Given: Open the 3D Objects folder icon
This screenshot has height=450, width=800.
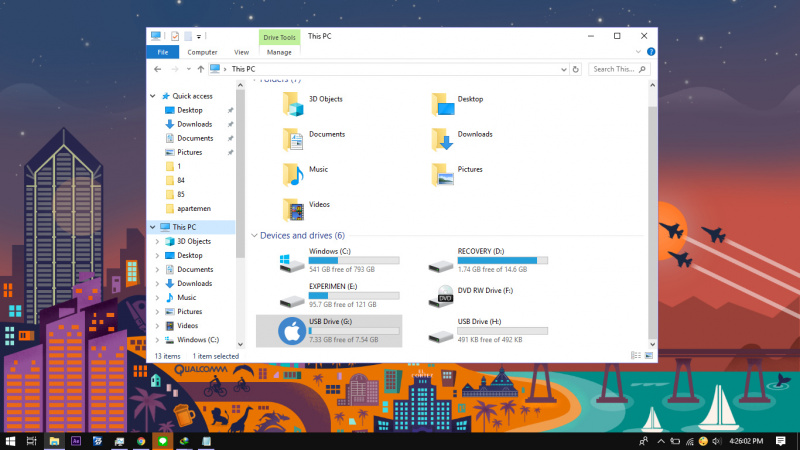Looking at the screenshot, I should (293, 104).
